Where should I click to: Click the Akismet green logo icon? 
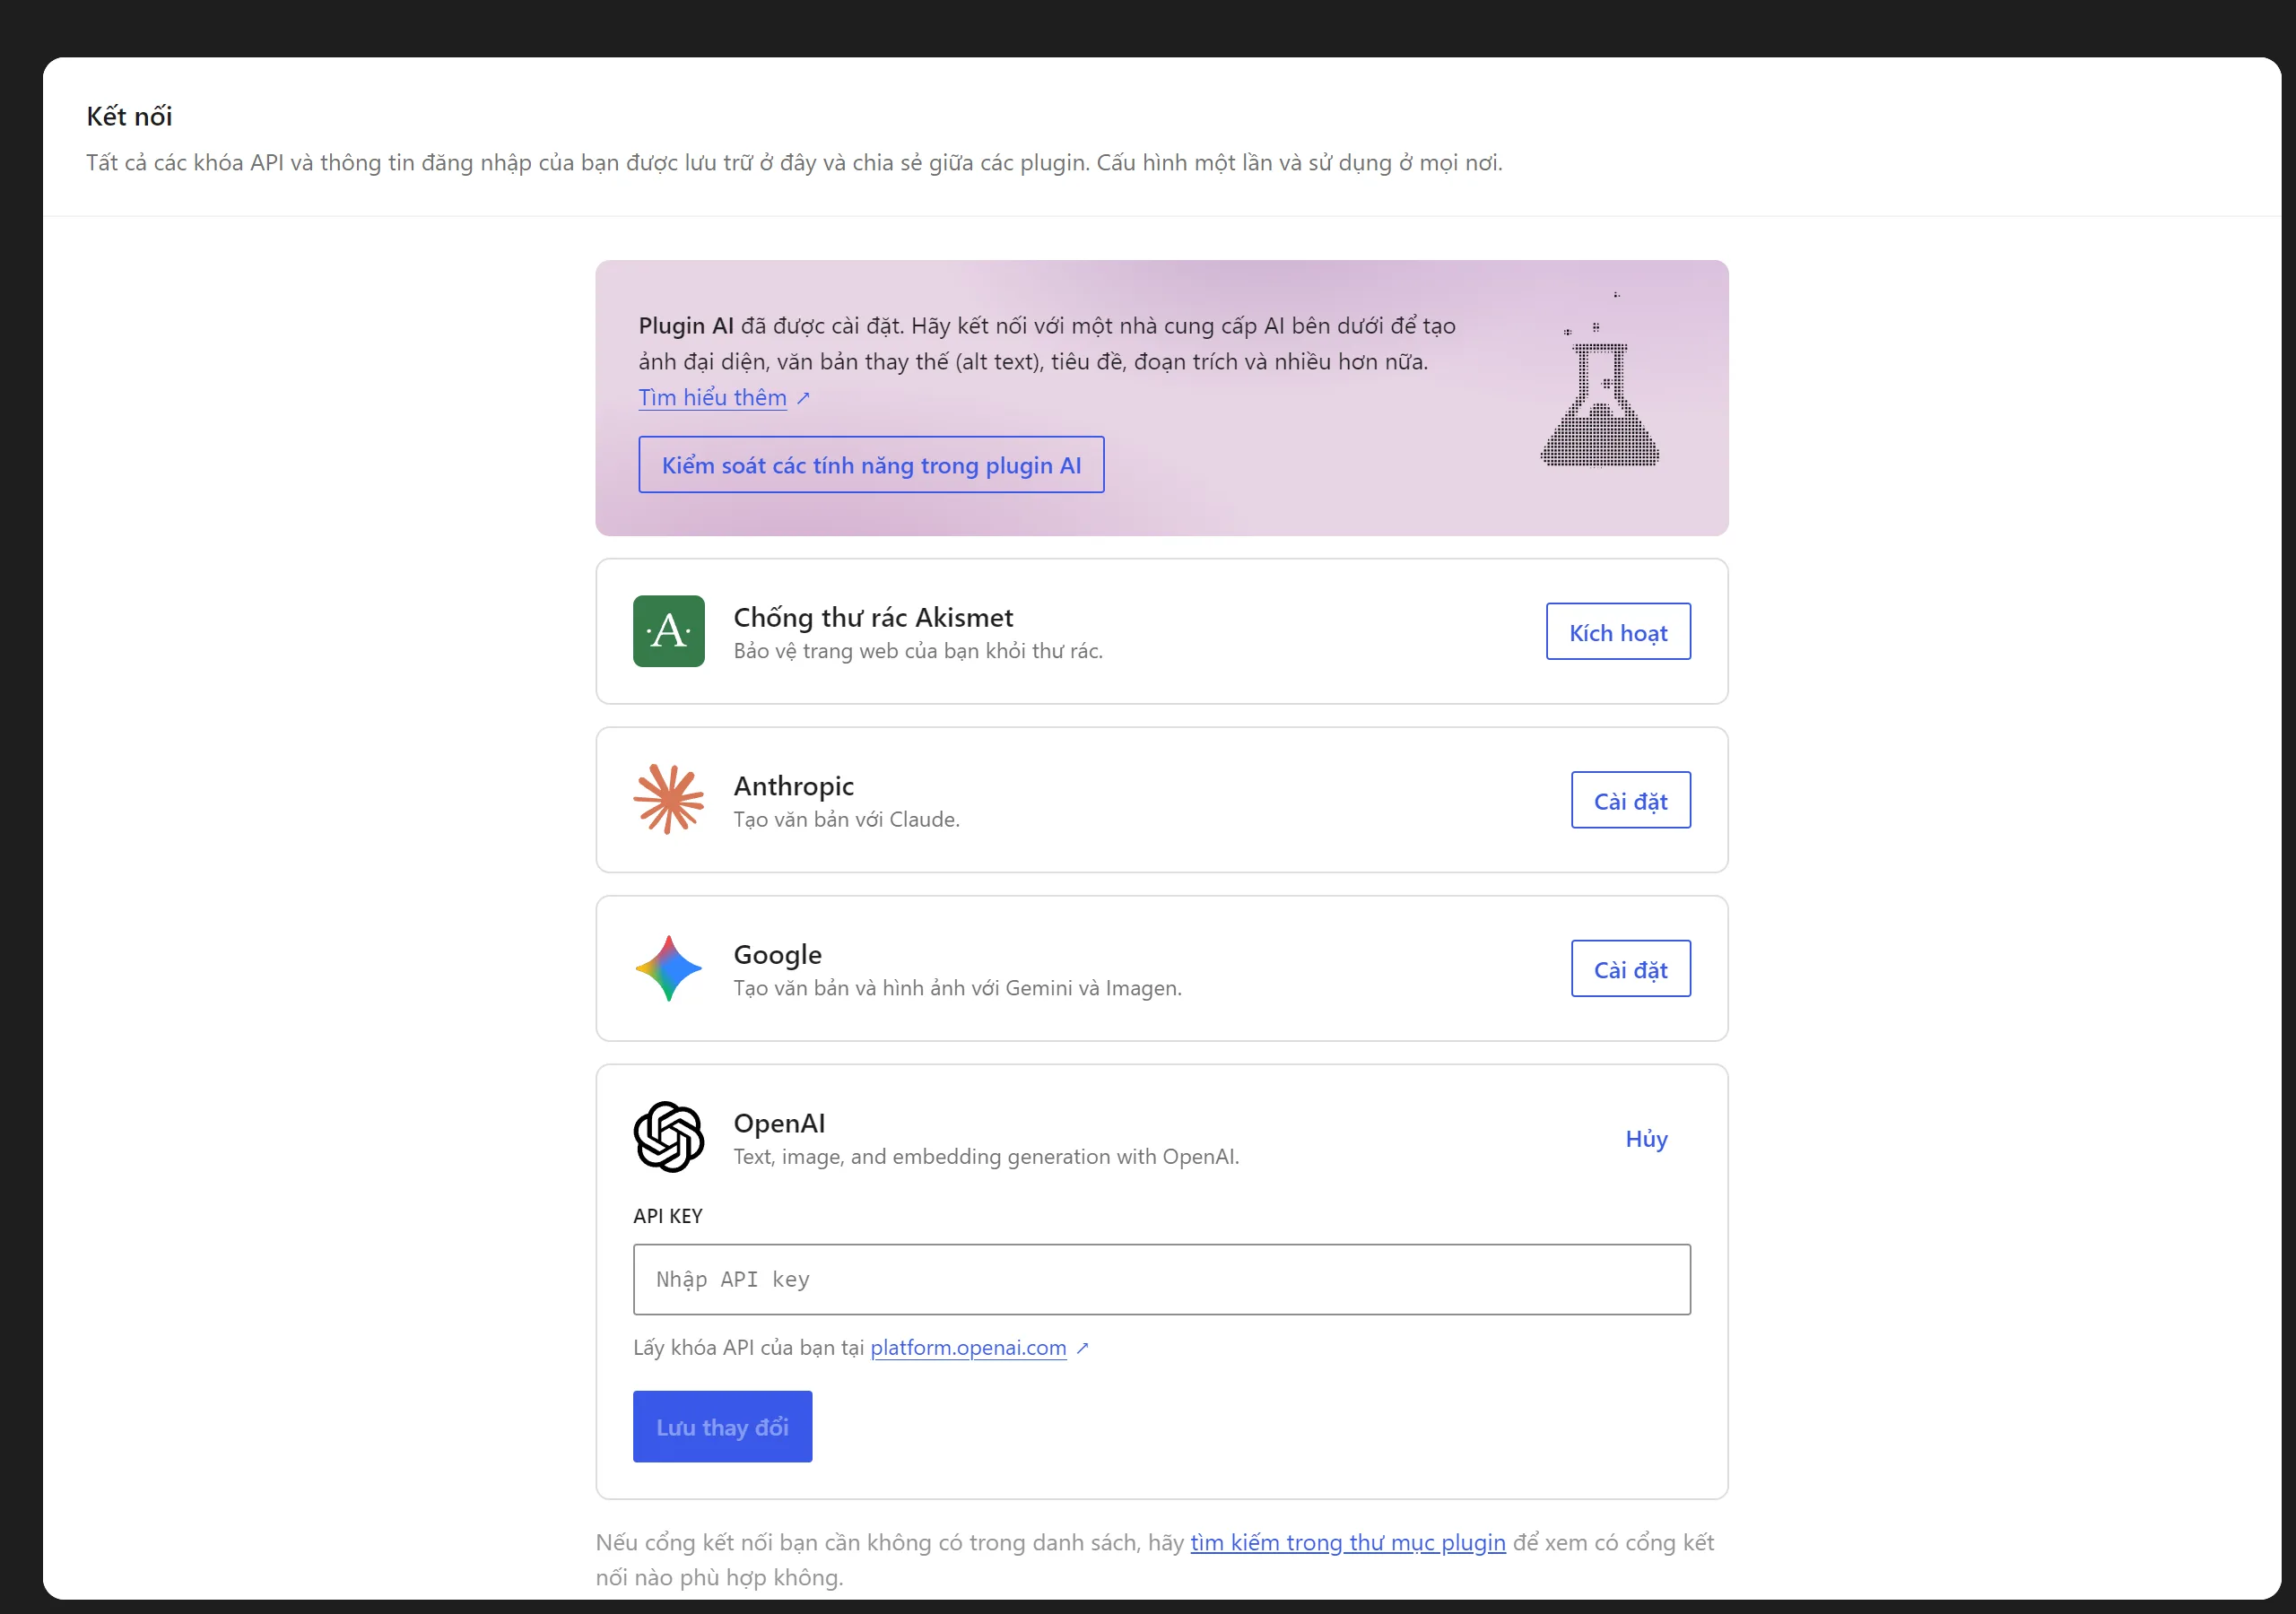pos(668,631)
